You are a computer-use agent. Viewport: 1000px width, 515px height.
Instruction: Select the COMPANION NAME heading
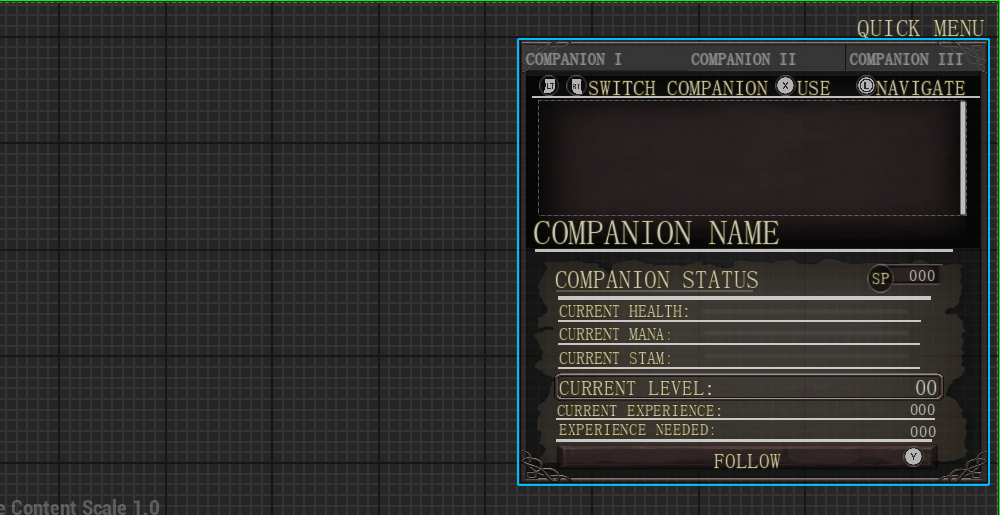(656, 233)
